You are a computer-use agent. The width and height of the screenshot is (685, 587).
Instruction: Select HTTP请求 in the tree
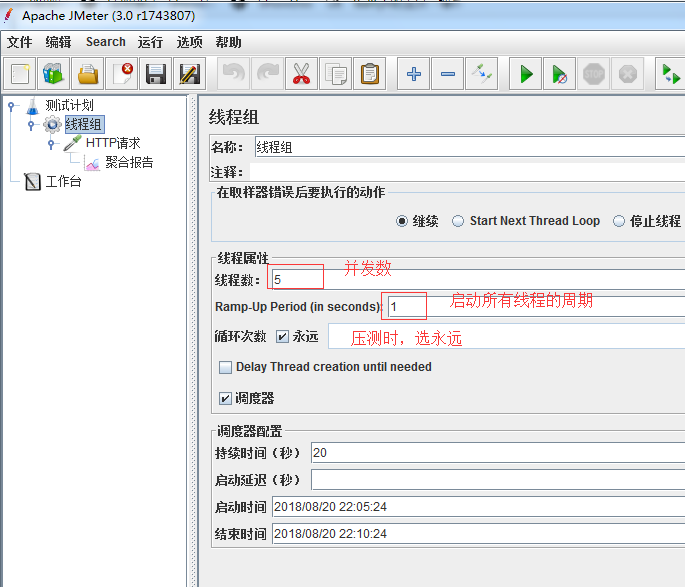pos(113,143)
